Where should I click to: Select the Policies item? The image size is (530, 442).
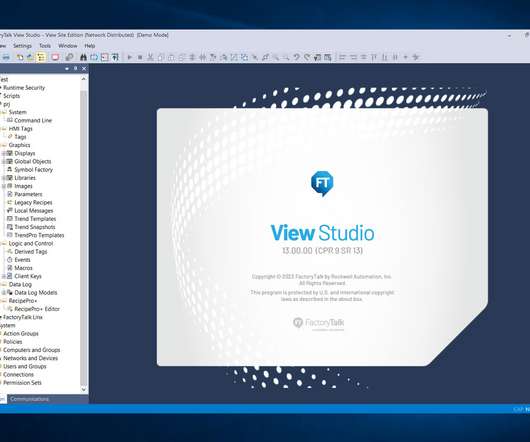13,342
